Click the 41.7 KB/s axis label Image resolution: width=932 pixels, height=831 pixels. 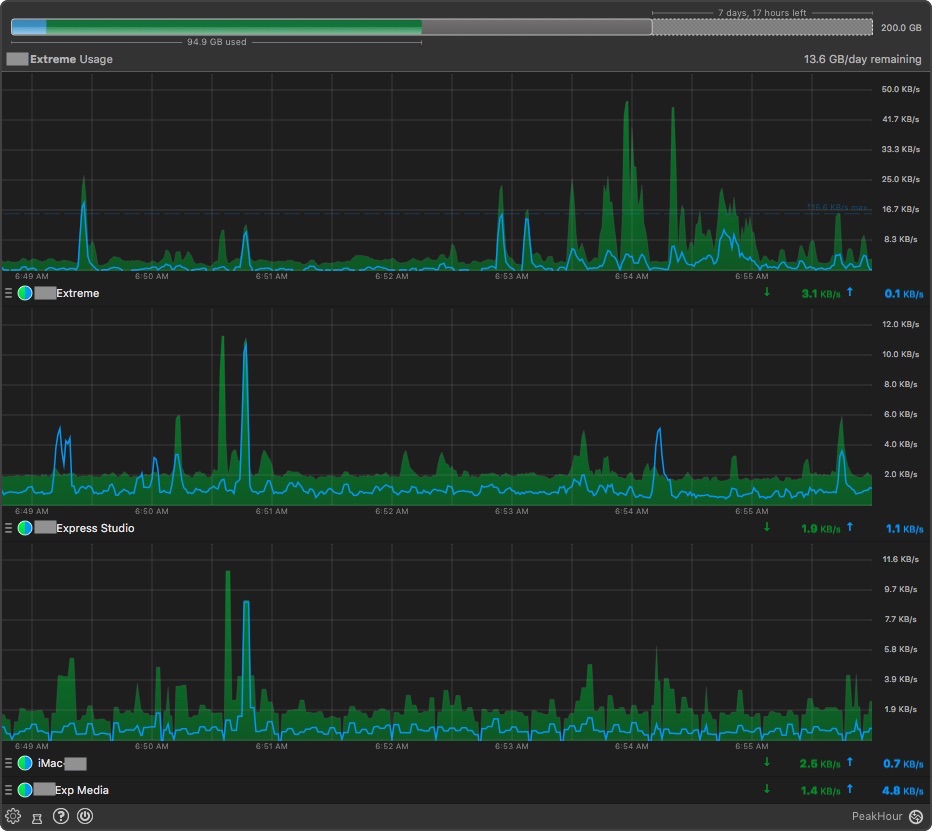pyautogui.click(x=900, y=119)
